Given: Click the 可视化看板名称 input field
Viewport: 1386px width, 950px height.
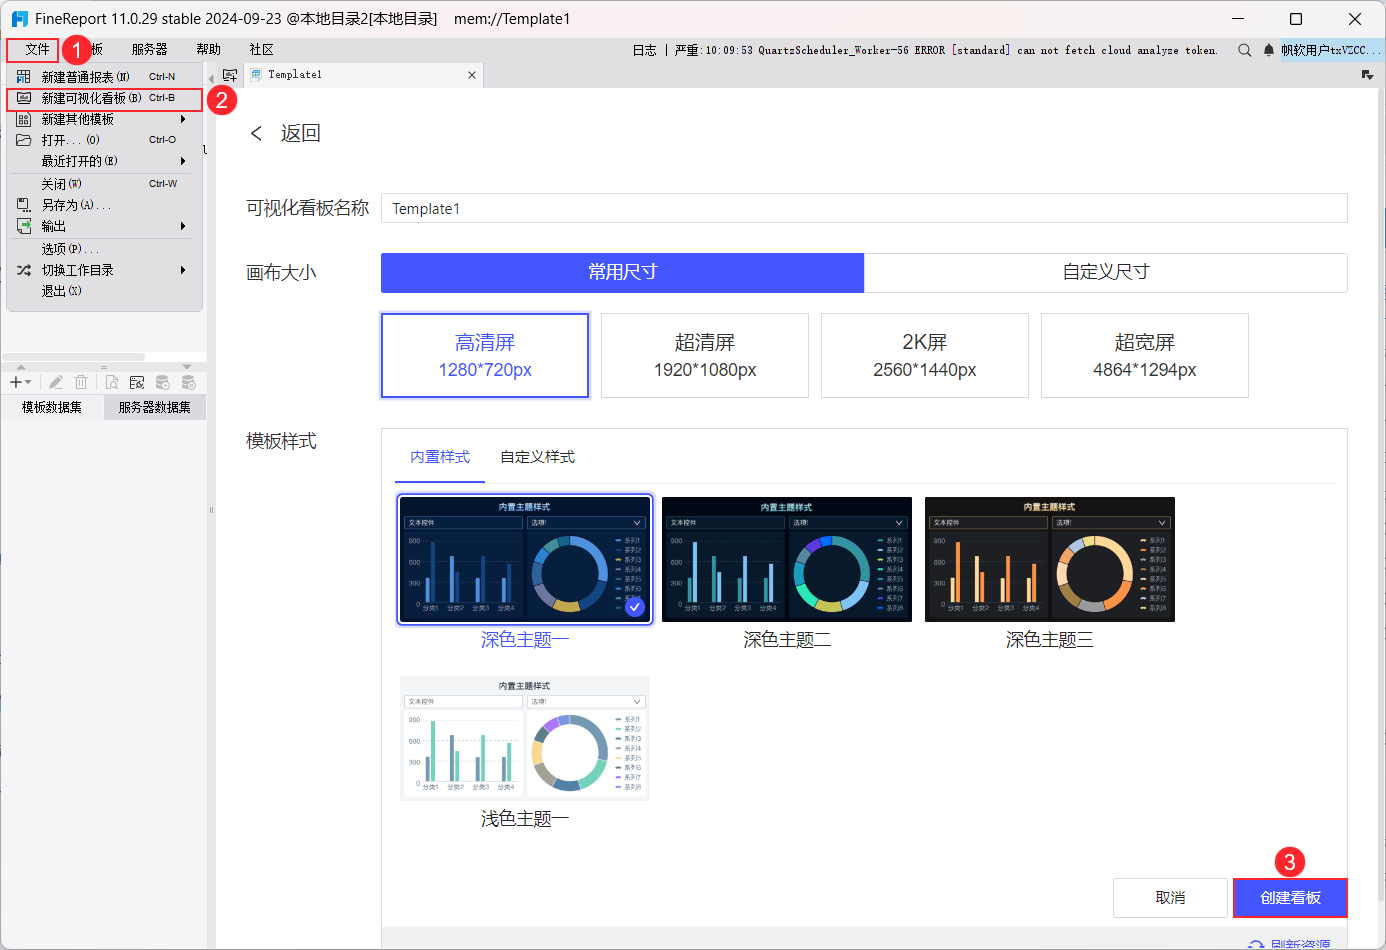Looking at the screenshot, I should point(864,208).
